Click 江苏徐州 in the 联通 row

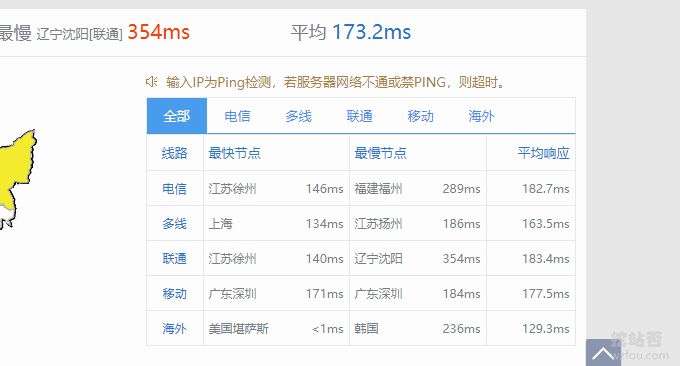coord(232,258)
